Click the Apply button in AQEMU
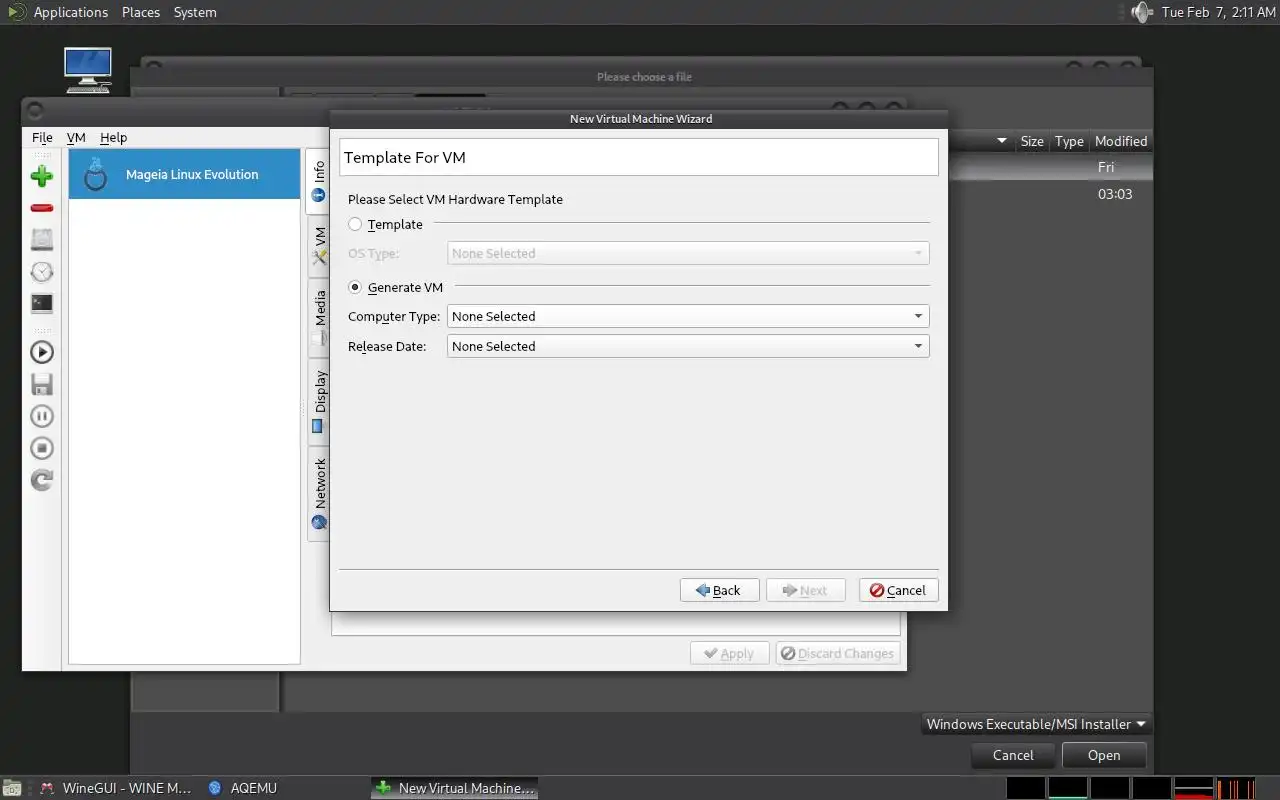The width and height of the screenshot is (1280, 800). pyautogui.click(x=729, y=653)
